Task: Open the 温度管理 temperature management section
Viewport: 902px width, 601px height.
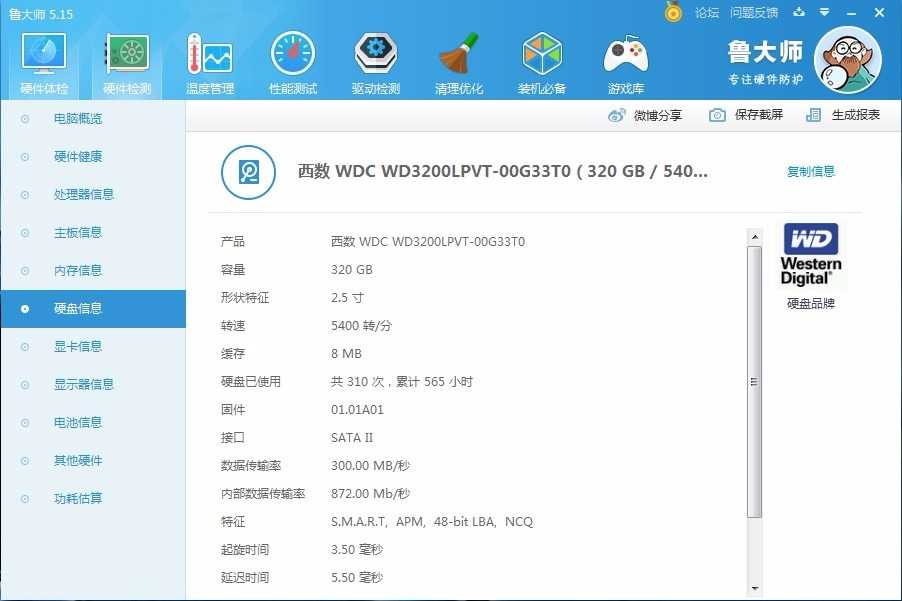Action: coord(210,63)
